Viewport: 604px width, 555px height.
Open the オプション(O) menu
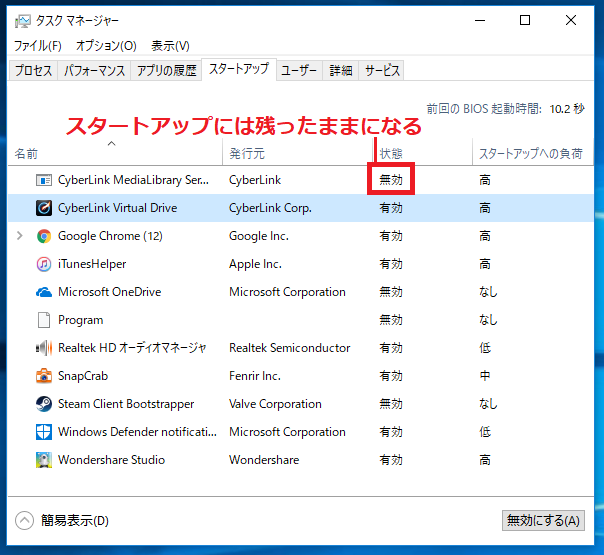pyautogui.click(x=106, y=46)
